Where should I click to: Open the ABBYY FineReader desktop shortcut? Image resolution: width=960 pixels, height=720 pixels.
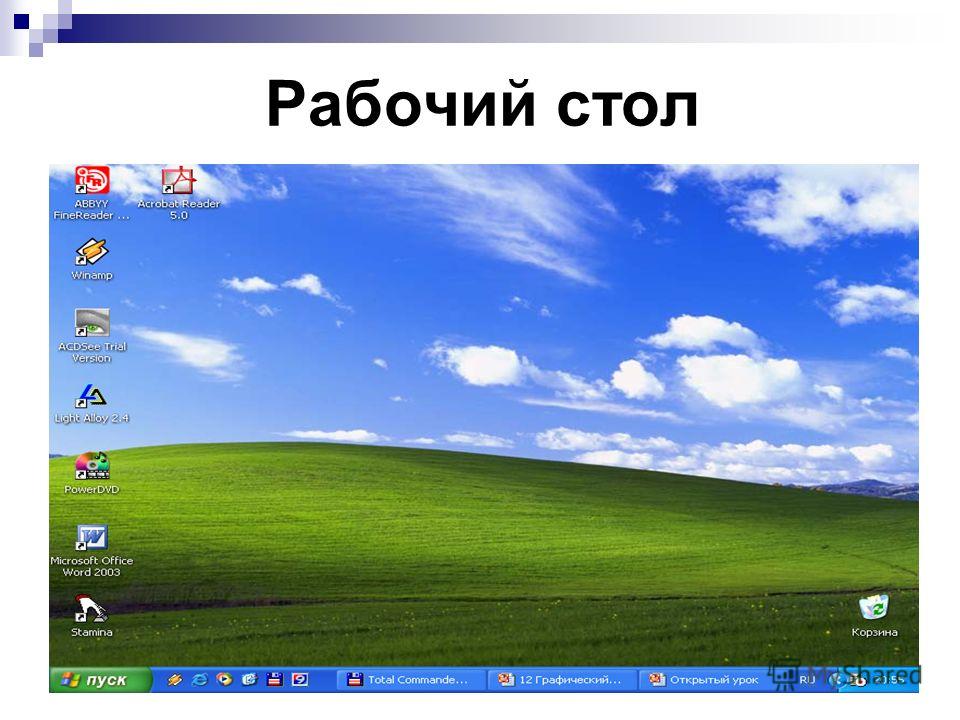(x=92, y=192)
